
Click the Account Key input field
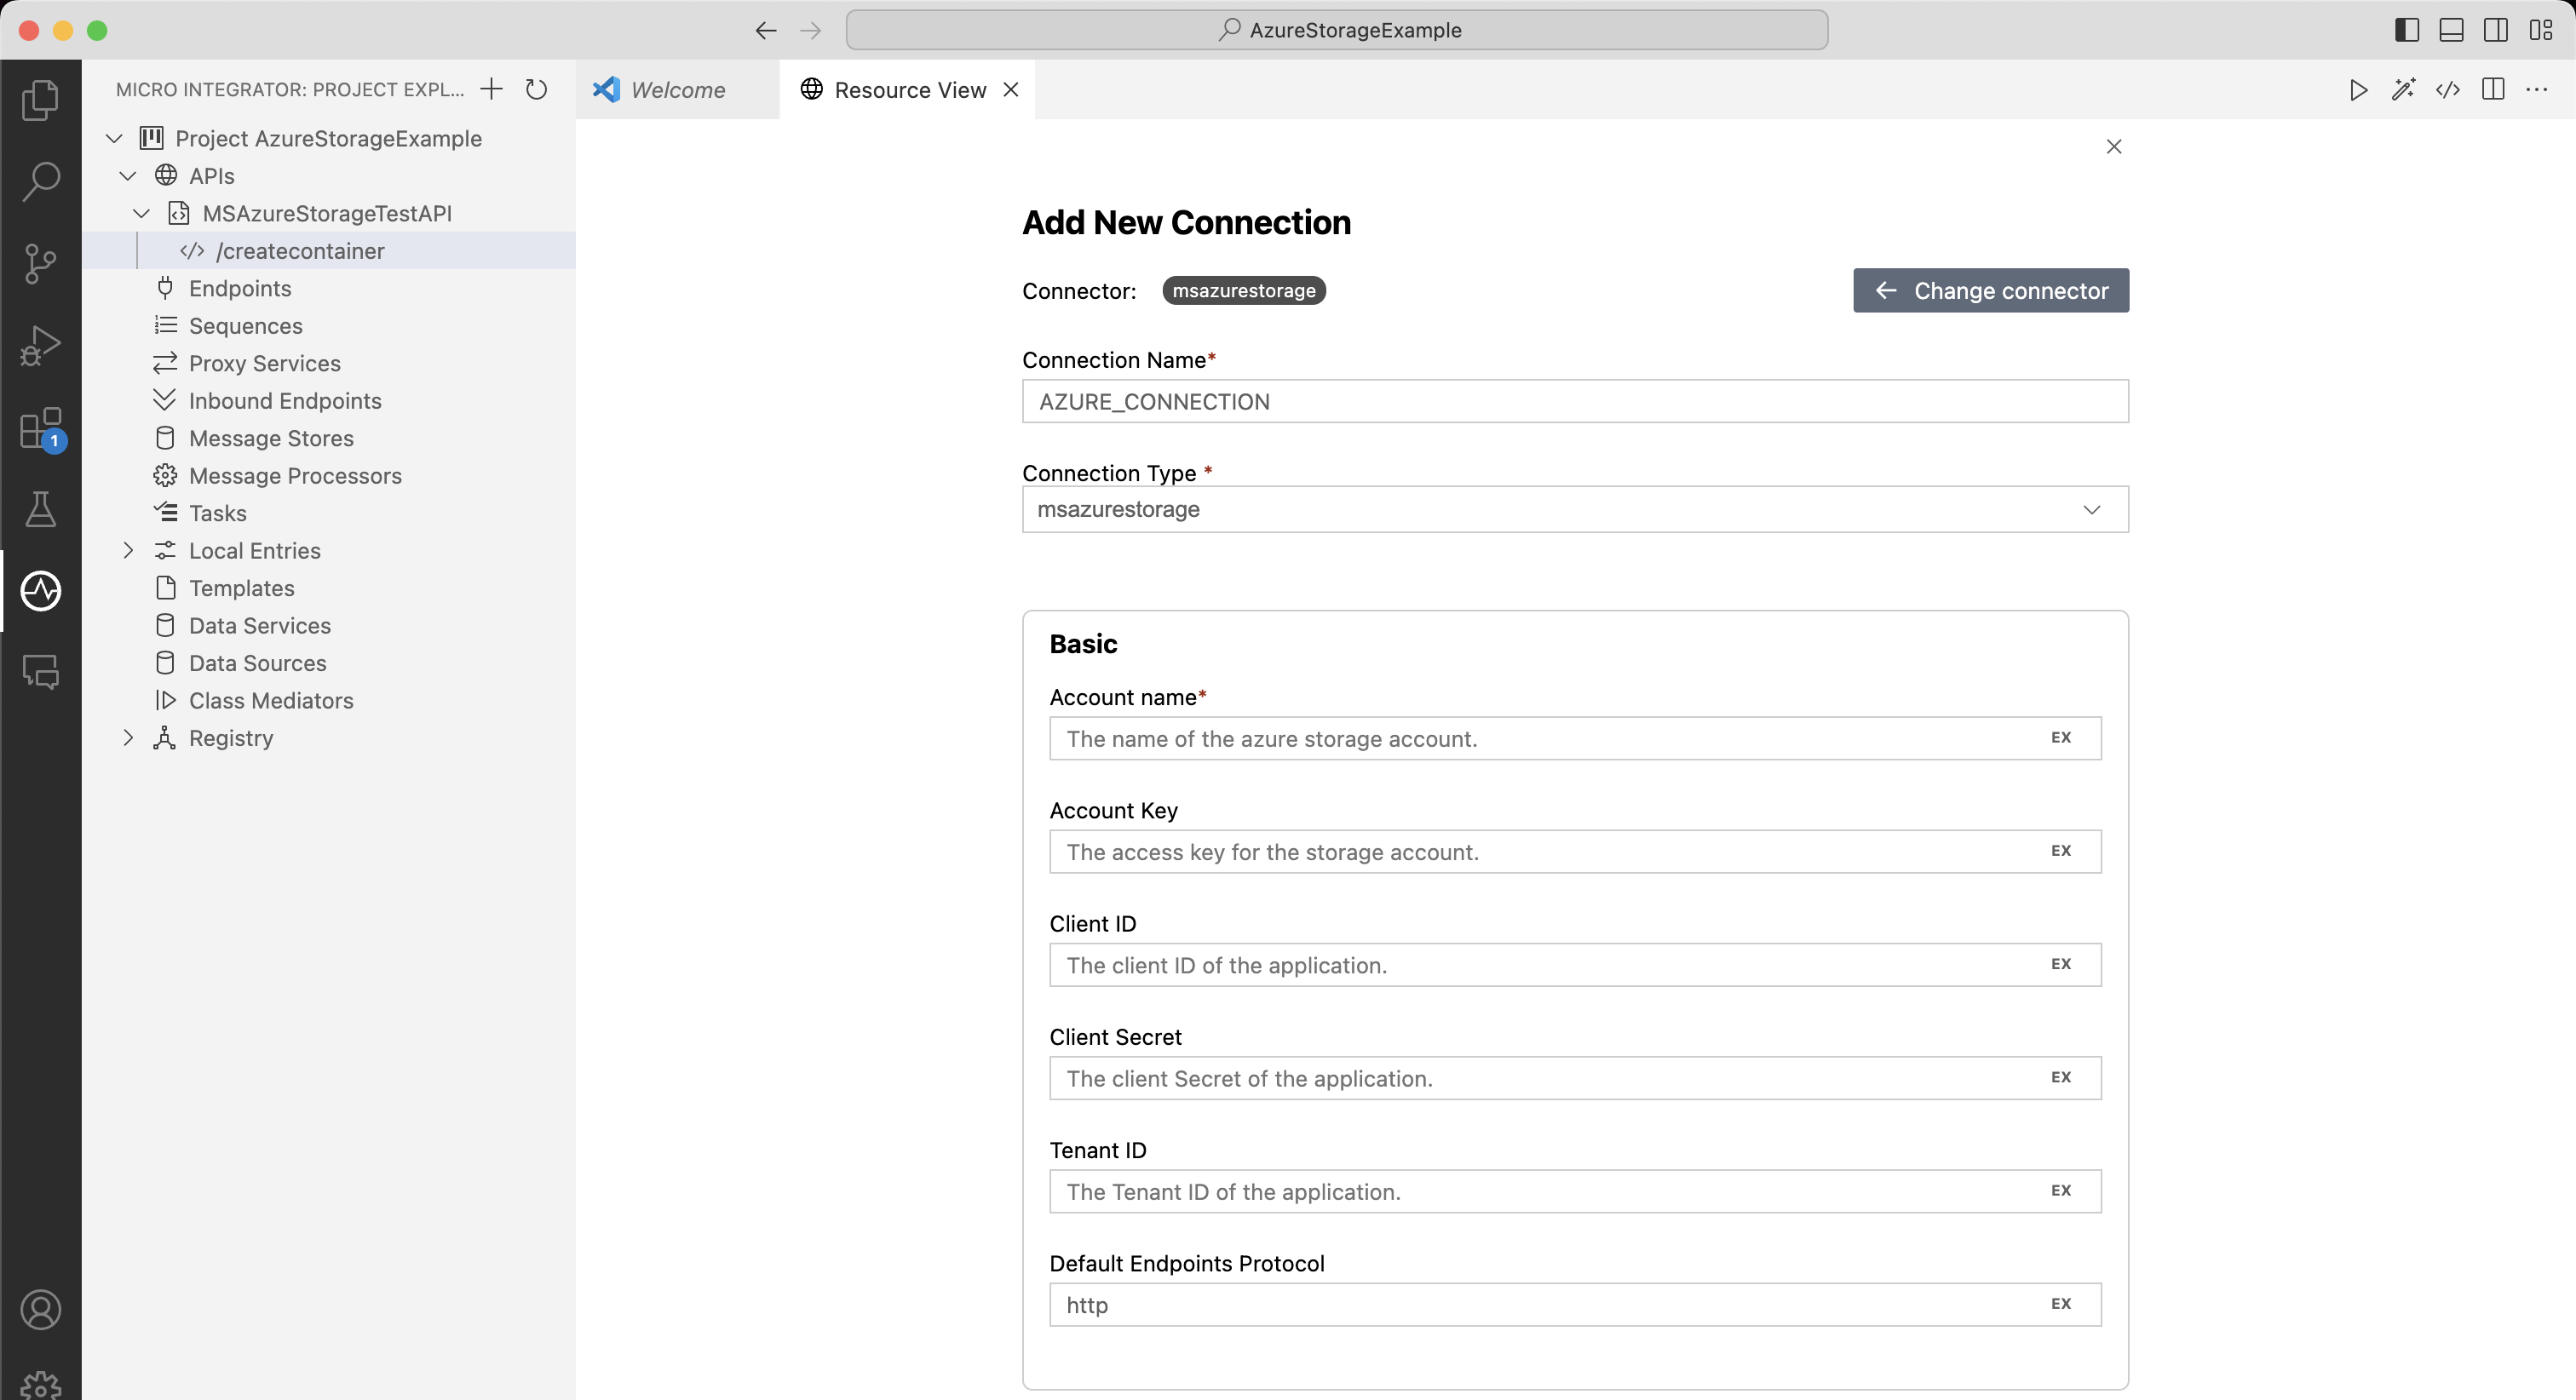click(x=1575, y=851)
